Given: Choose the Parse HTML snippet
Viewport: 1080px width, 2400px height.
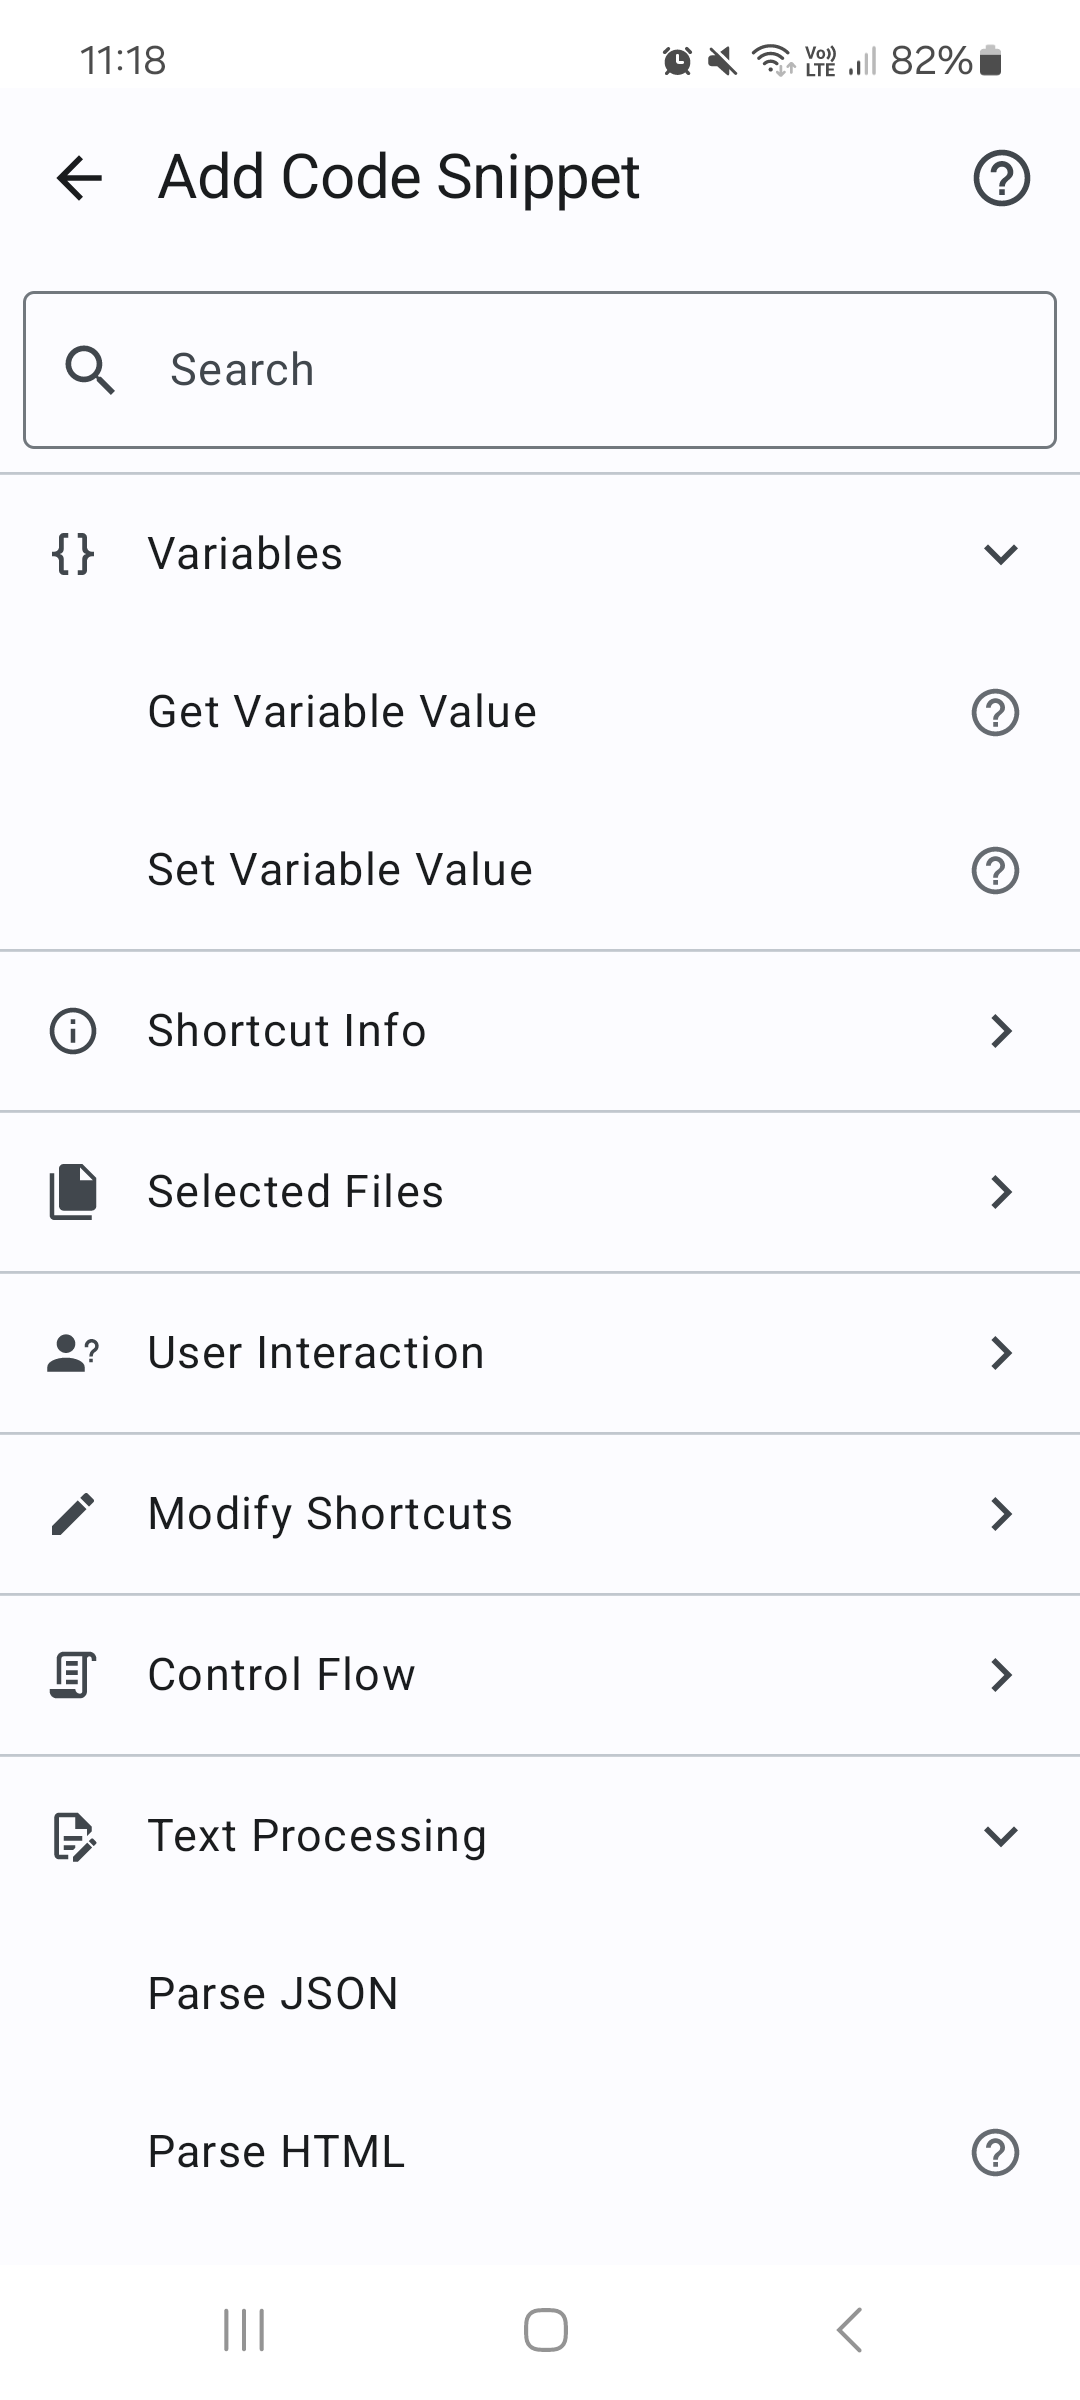Looking at the screenshot, I should [276, 2153].
